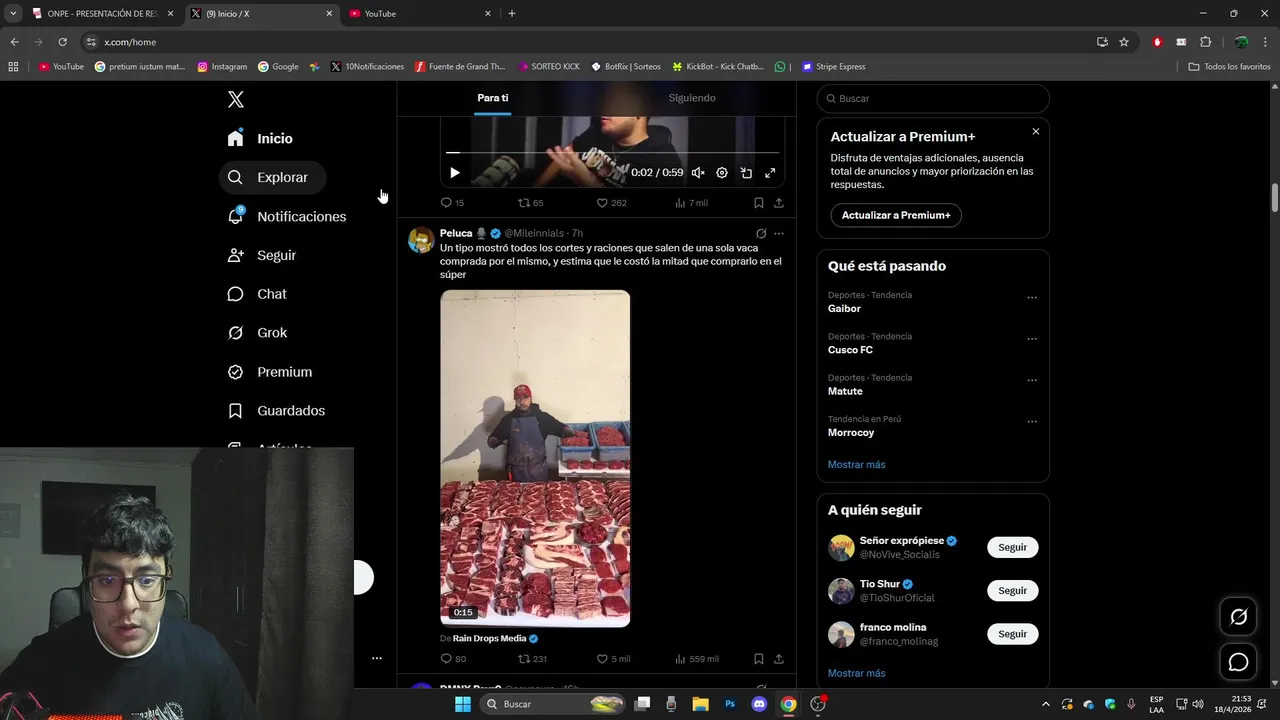The height and width of the screenshot is (720, 1280).
Task: Open the Cusco FC trending topic
Action: tap(850, 350)
